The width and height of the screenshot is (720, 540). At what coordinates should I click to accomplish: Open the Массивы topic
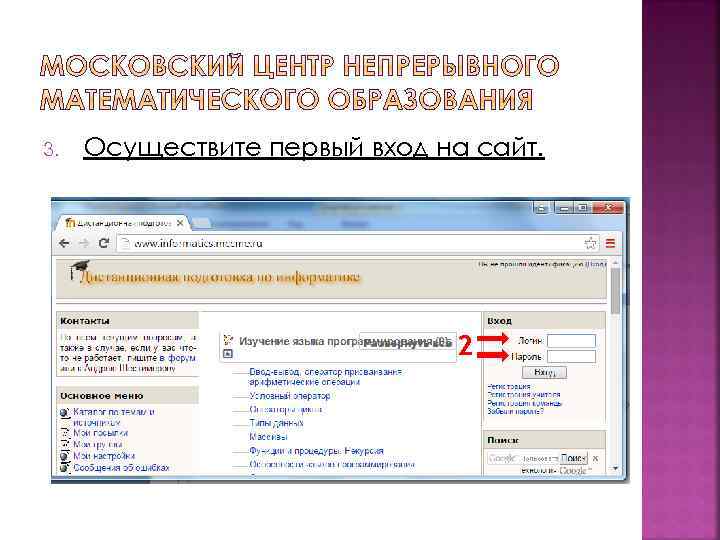pyautogui.click(x=268, y=437)
